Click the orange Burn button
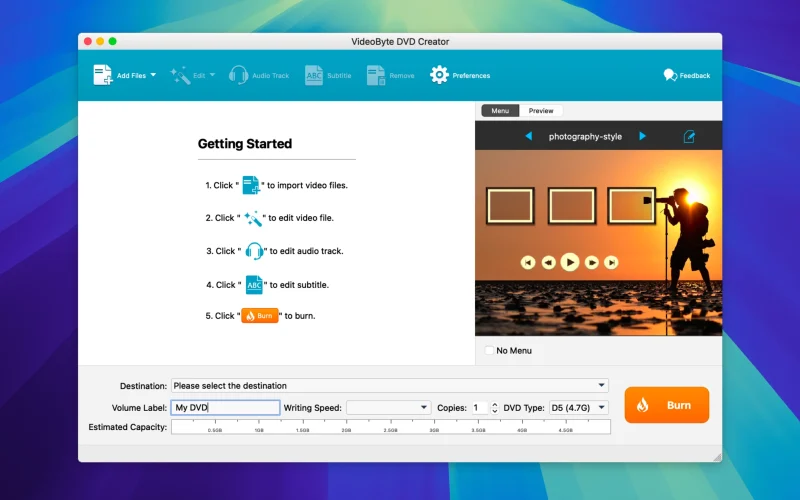800x500 pixels. pyautogui.click(x=667, y=405)
